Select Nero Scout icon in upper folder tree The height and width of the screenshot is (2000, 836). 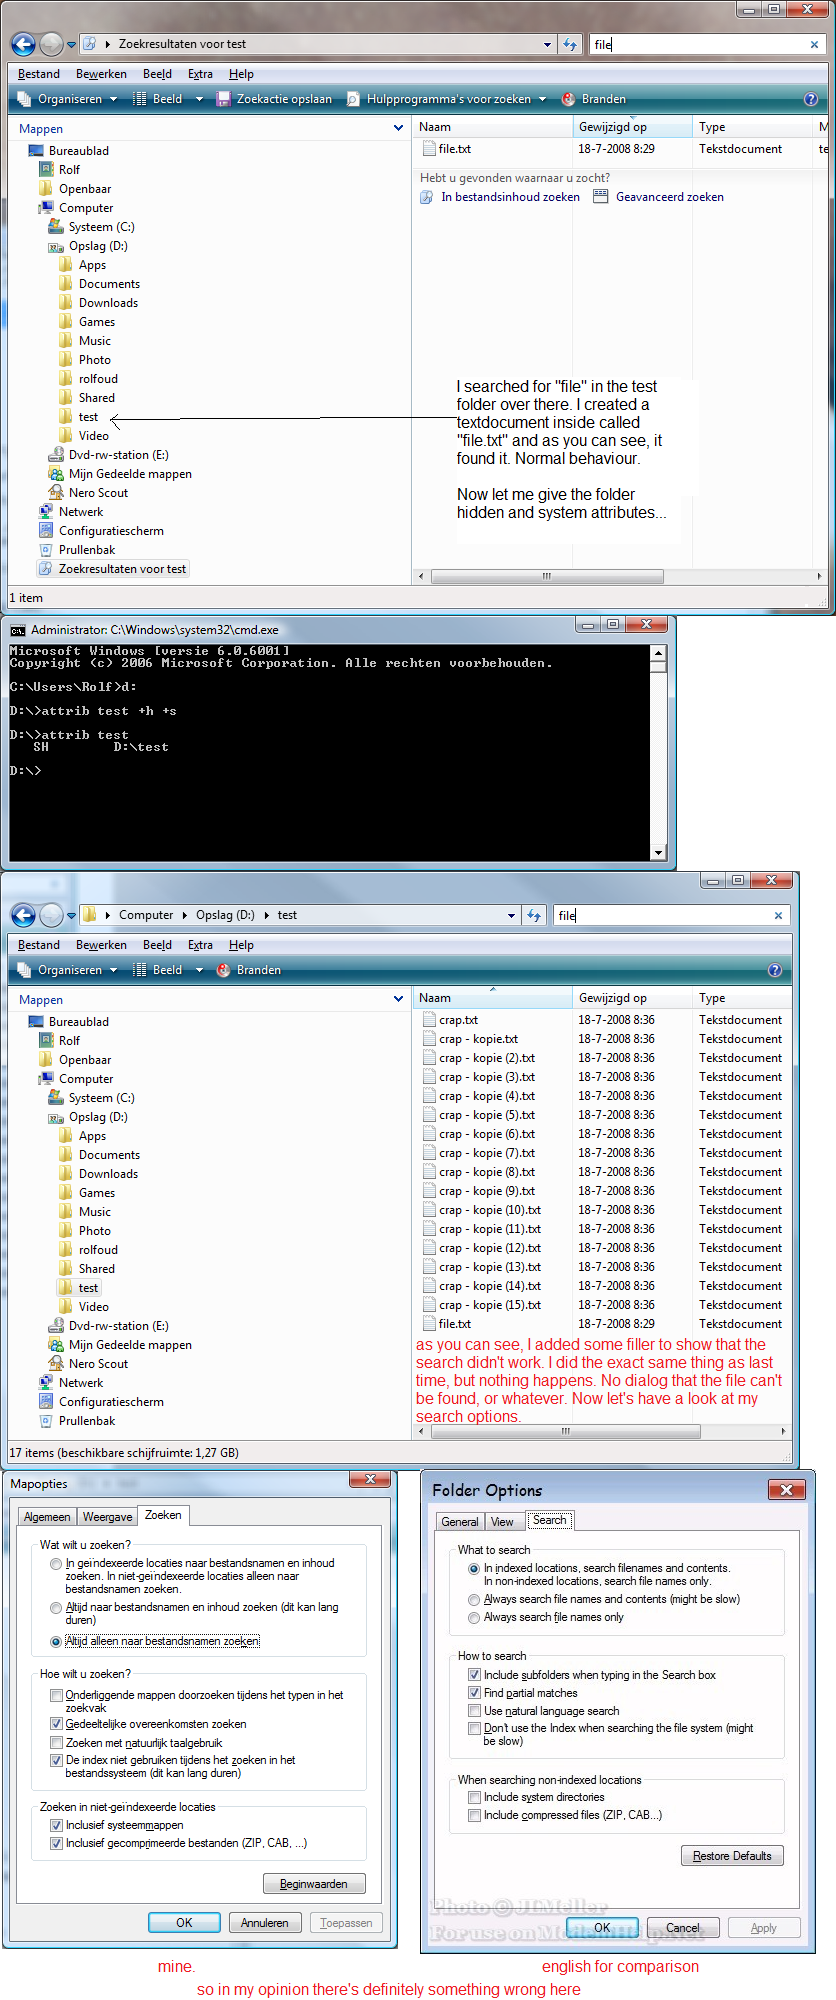click(x=56, y=493)
